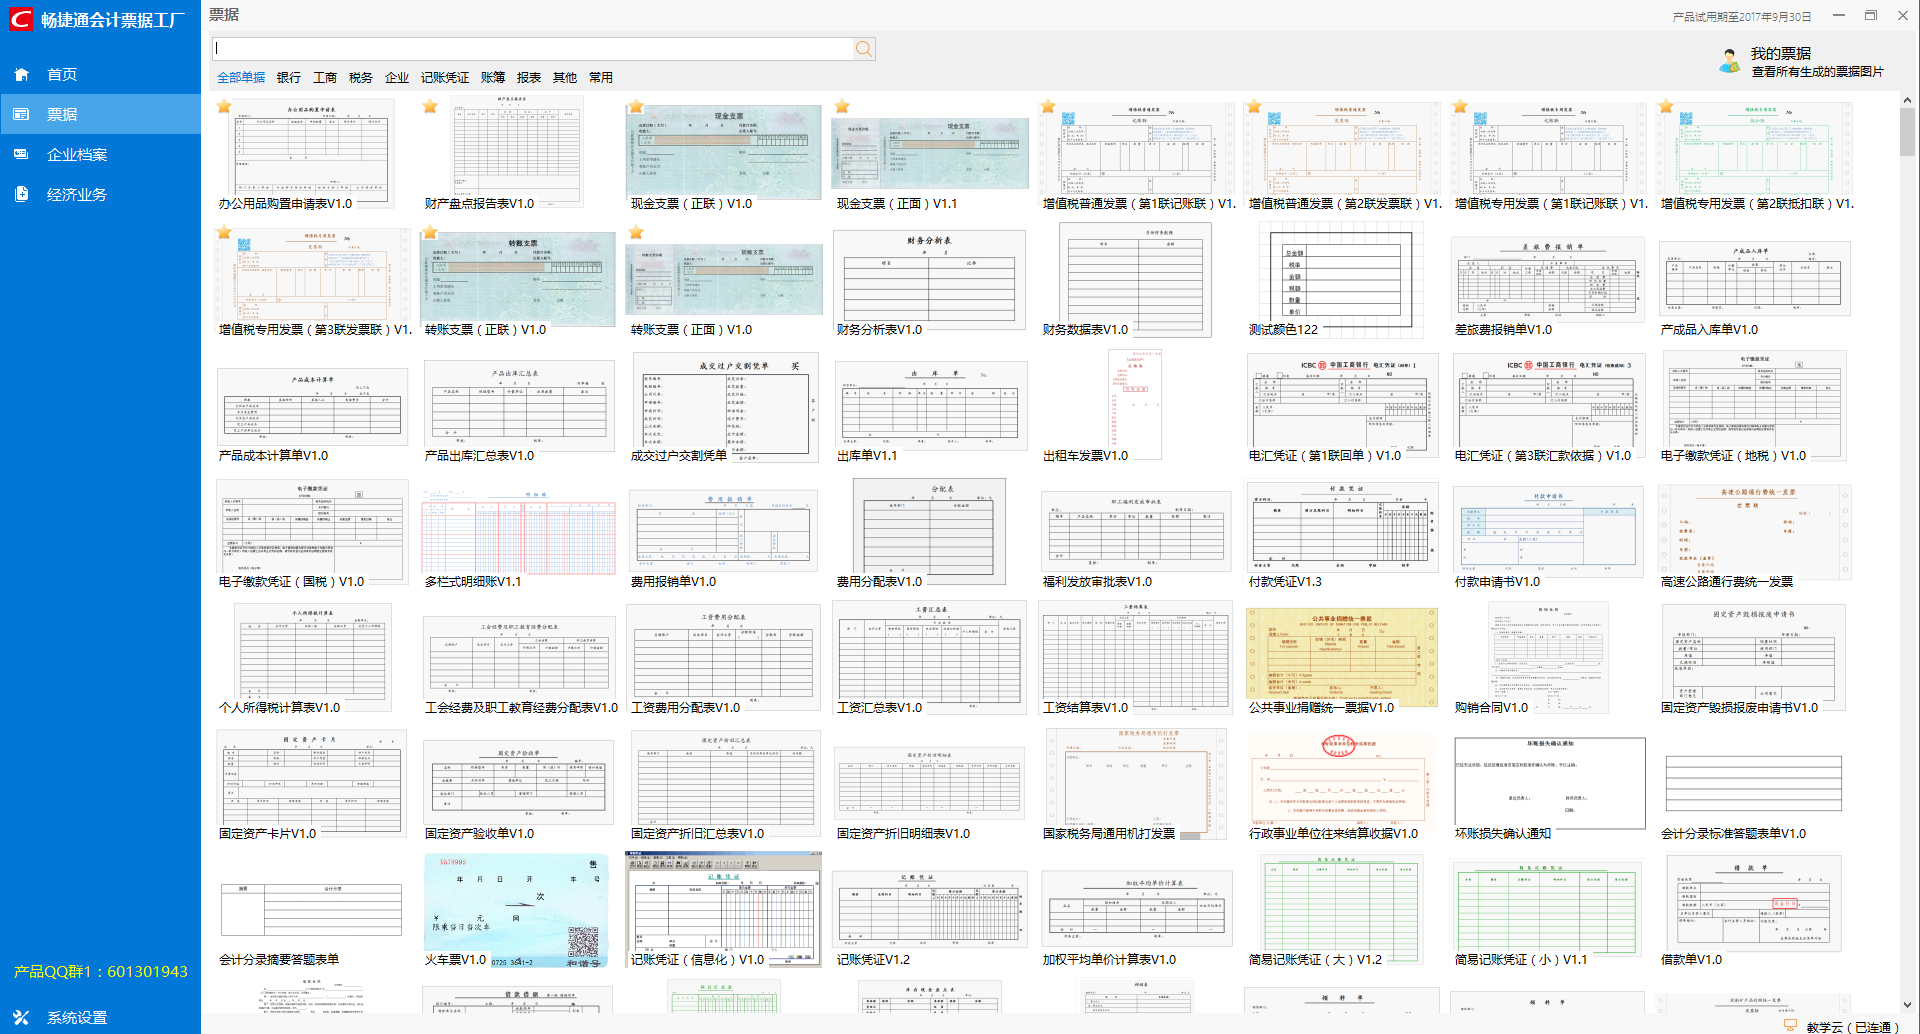Click the 教学云 status bar icon
1920x1034 pixels.
point(1790,1026)
